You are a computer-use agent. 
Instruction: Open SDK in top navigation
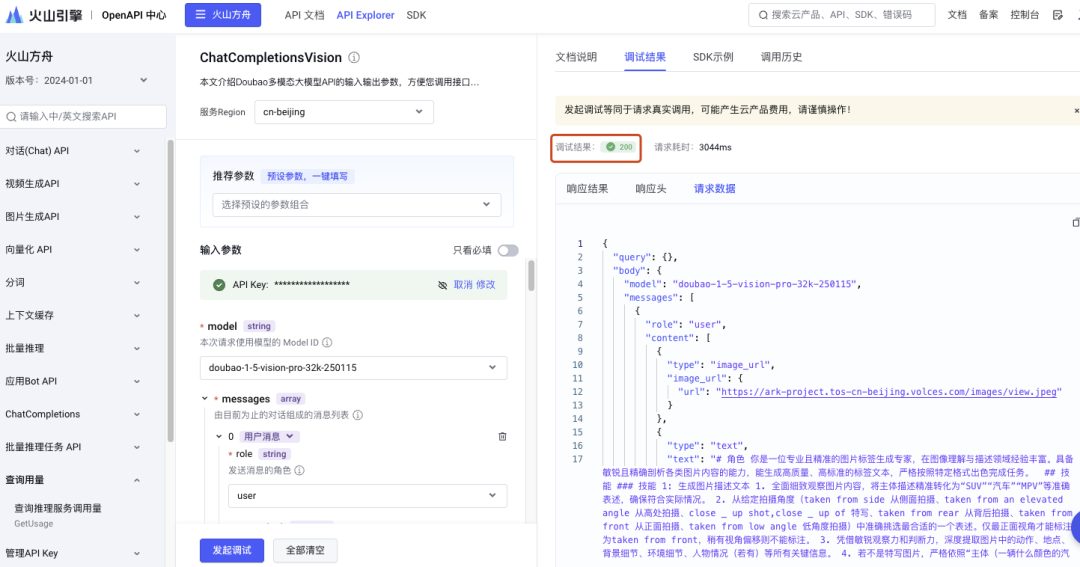click(417, 15)
